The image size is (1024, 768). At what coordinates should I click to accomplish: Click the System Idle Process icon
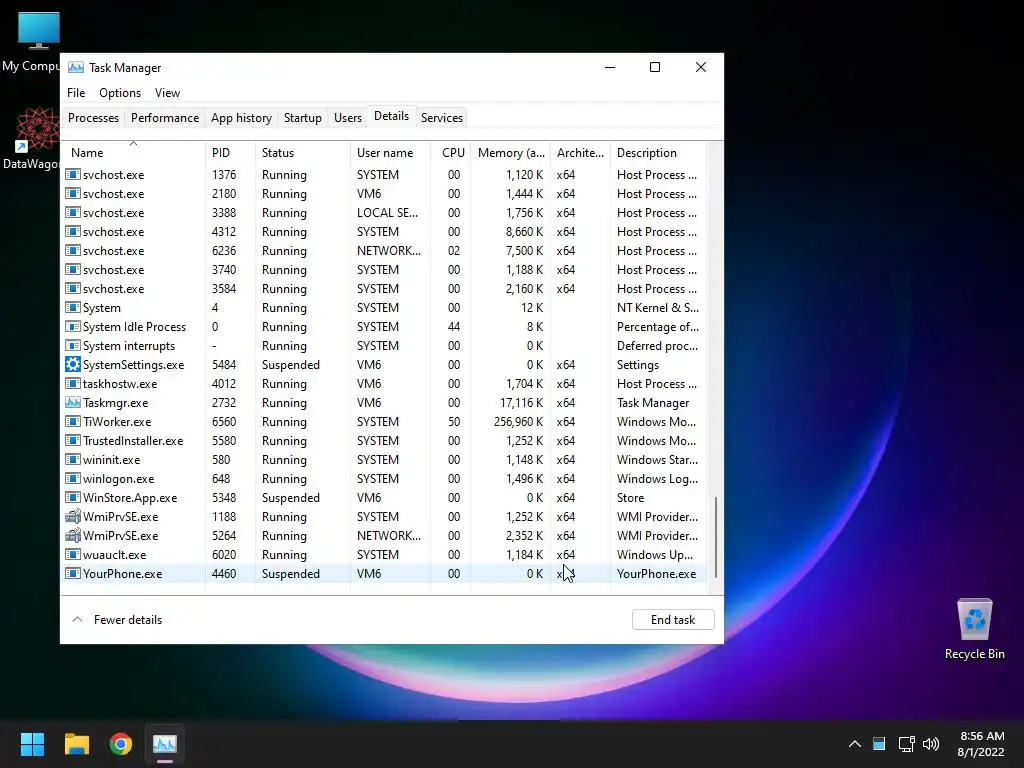click(72, 327)
